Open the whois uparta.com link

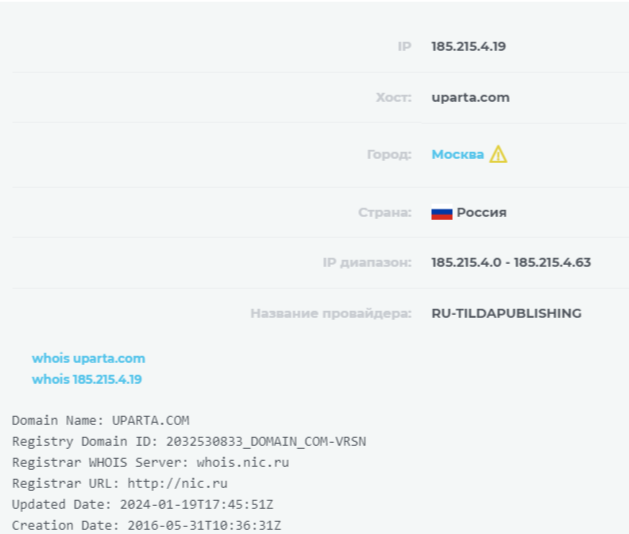pyautogui.click(x=88, y=358)
